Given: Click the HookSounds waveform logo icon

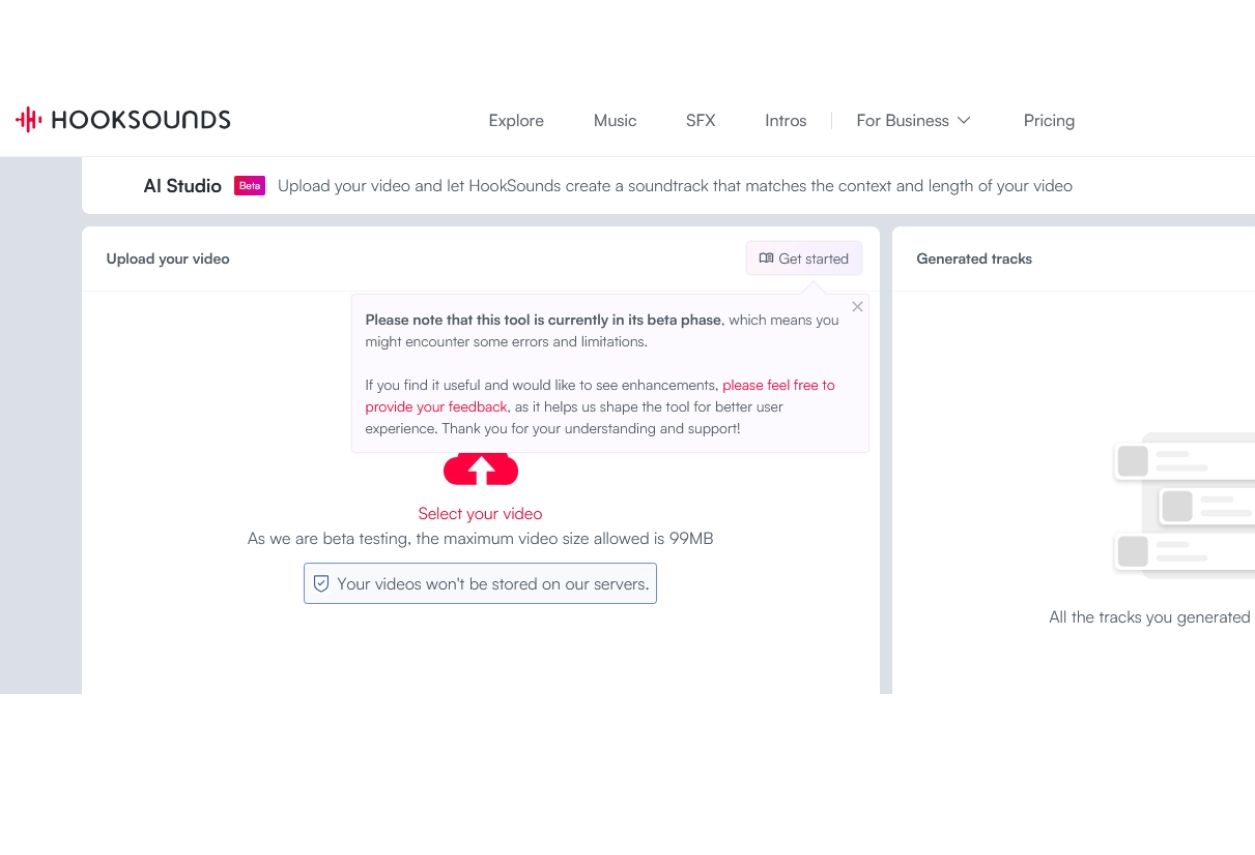Looking at the screenshot, I should click(x=27, y=120).
